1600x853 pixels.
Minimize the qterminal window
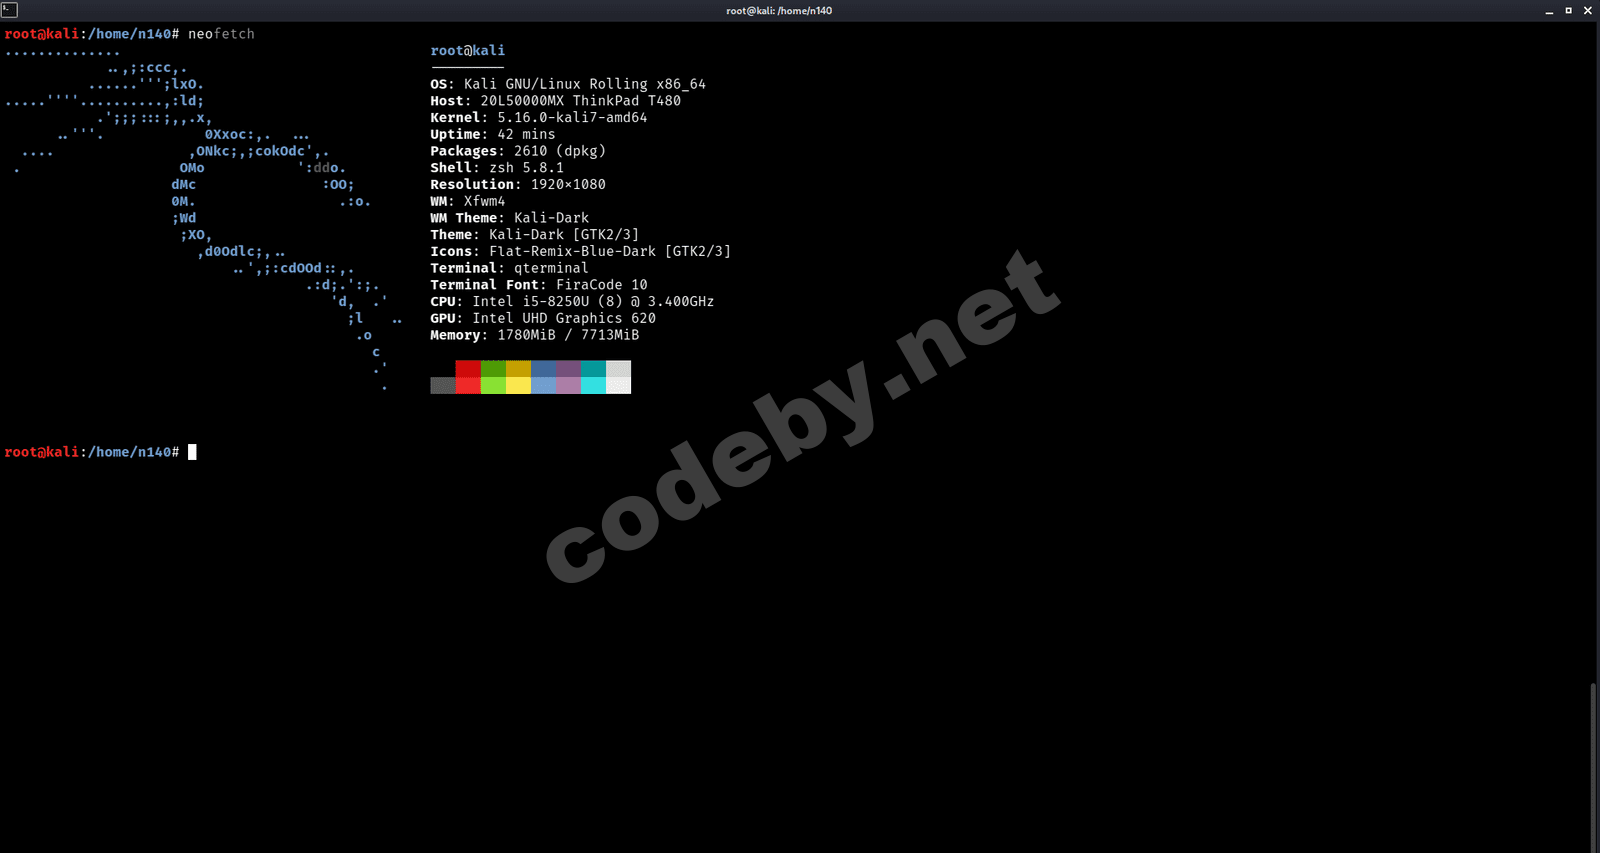(x=1549, y=11)
